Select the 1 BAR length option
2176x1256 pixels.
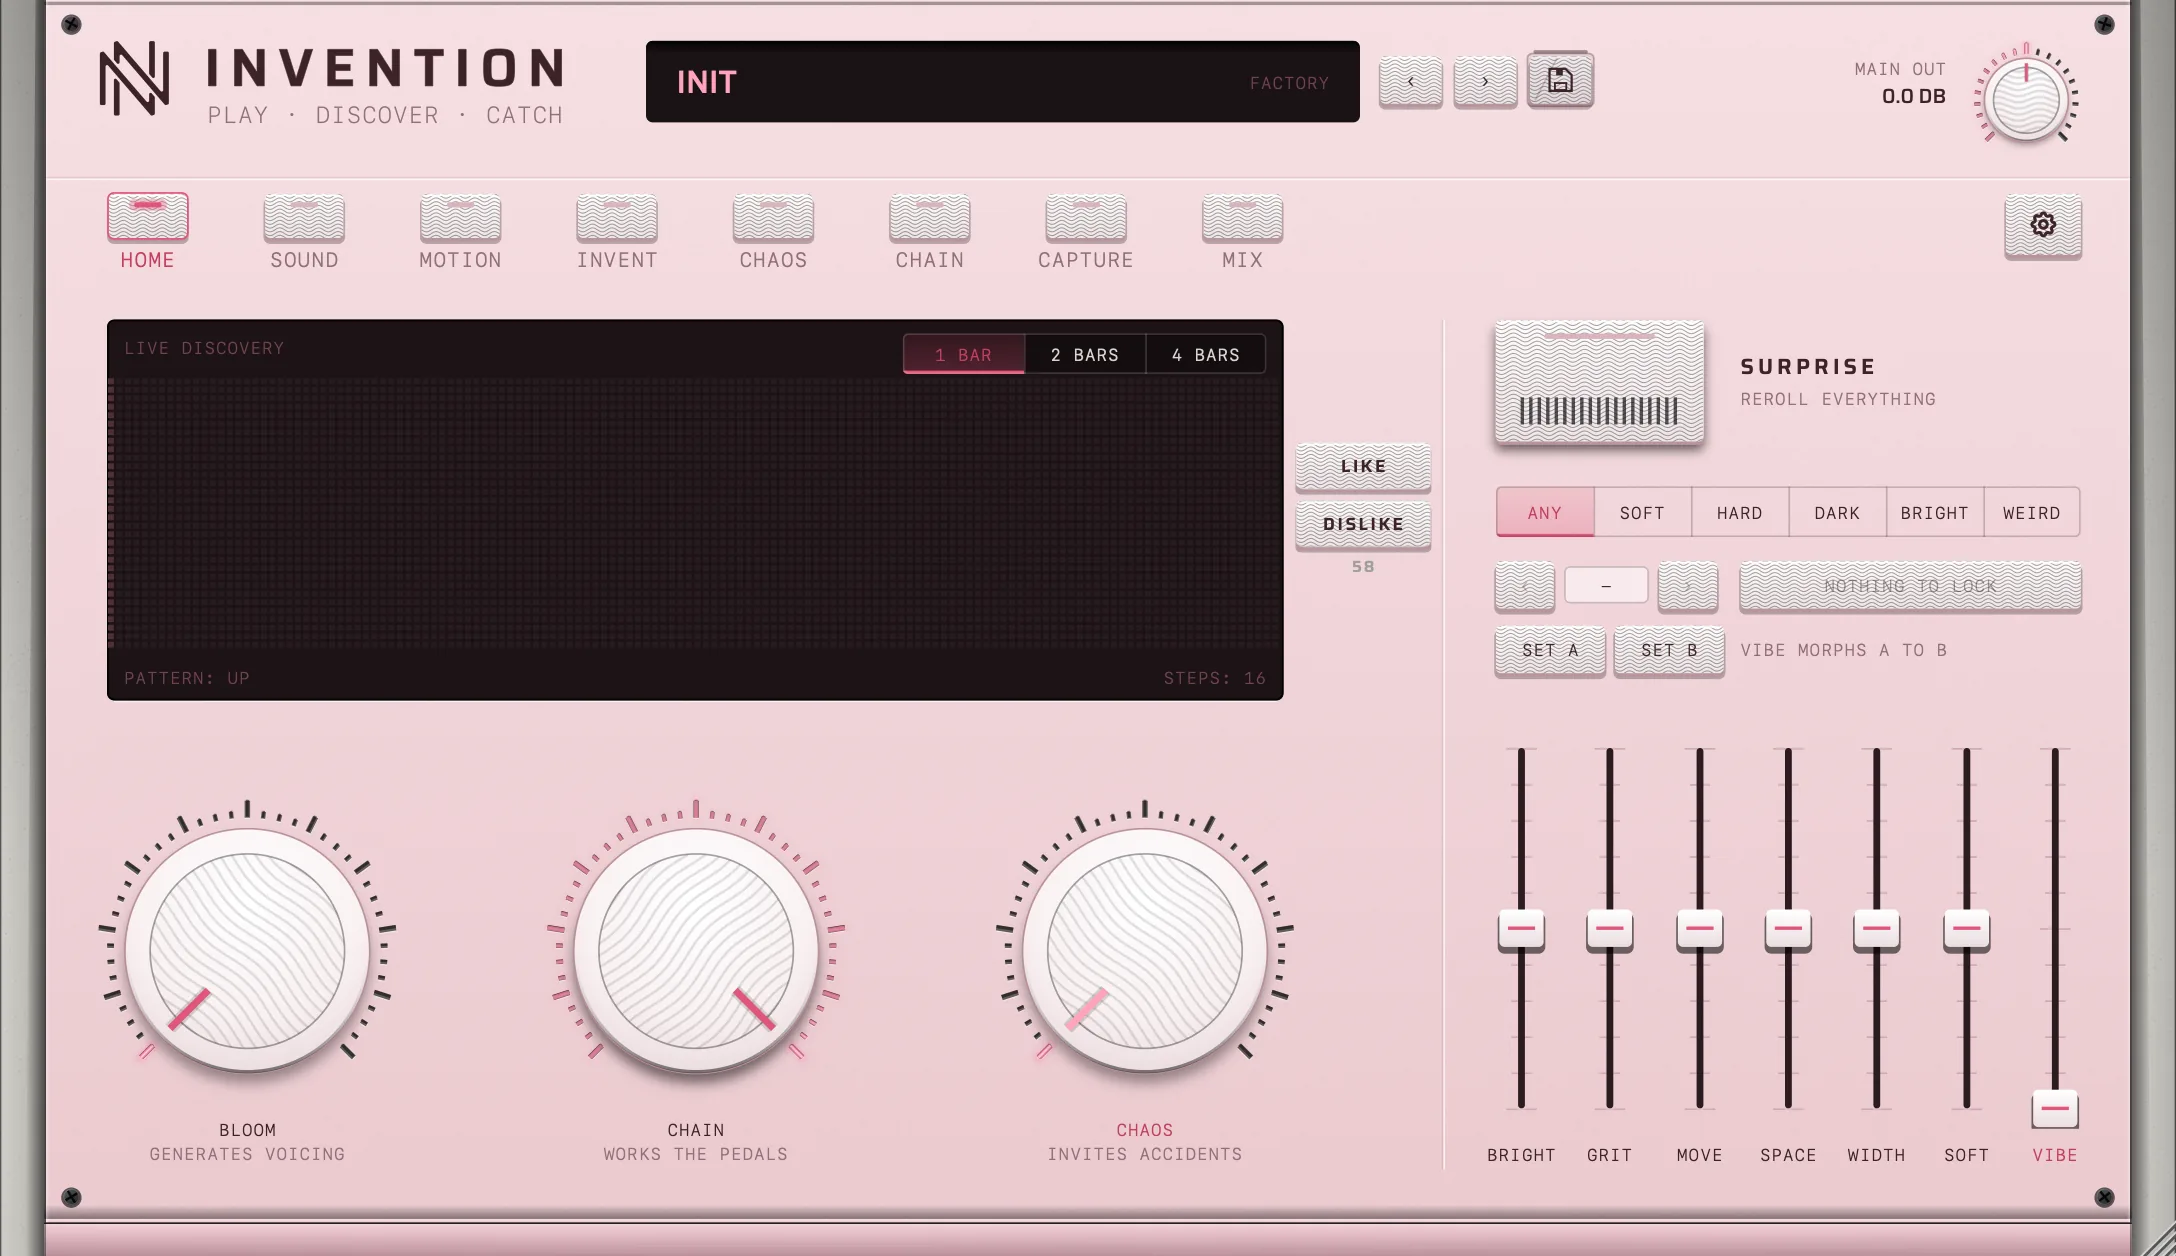click(x=964, y=354)
